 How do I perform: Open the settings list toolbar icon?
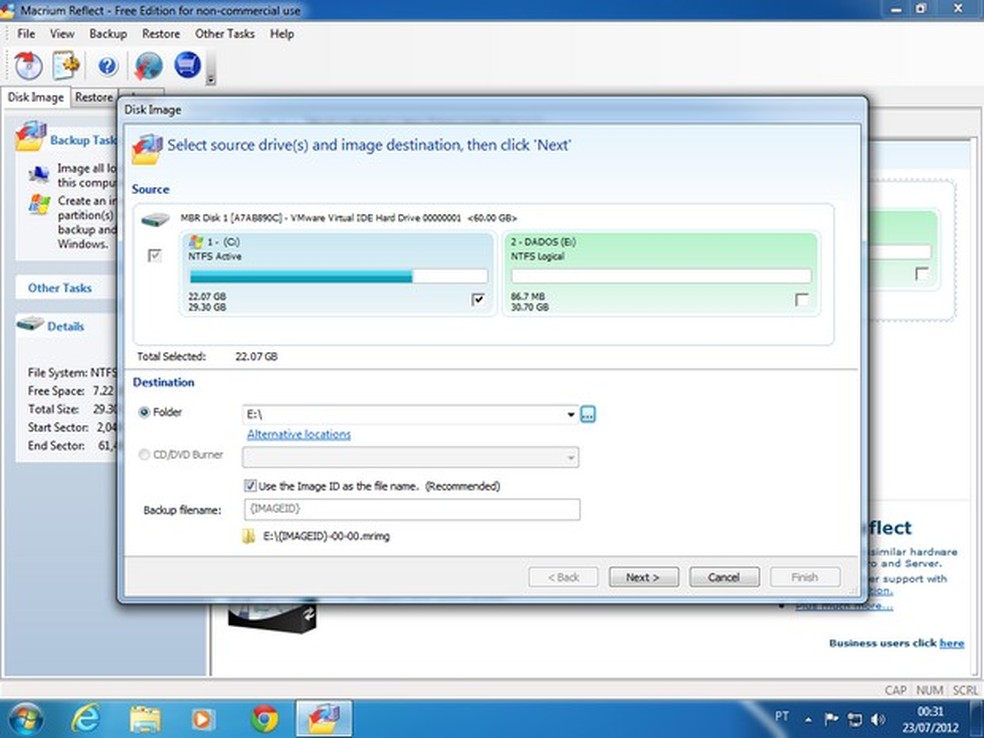point(67,66)
